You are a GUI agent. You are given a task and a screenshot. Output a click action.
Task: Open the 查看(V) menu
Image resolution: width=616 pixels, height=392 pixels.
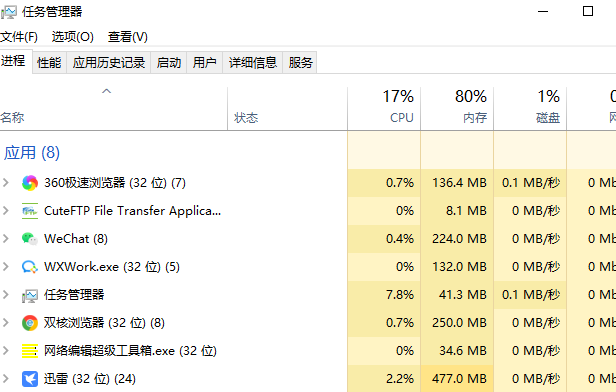click(x=128, y=37)
